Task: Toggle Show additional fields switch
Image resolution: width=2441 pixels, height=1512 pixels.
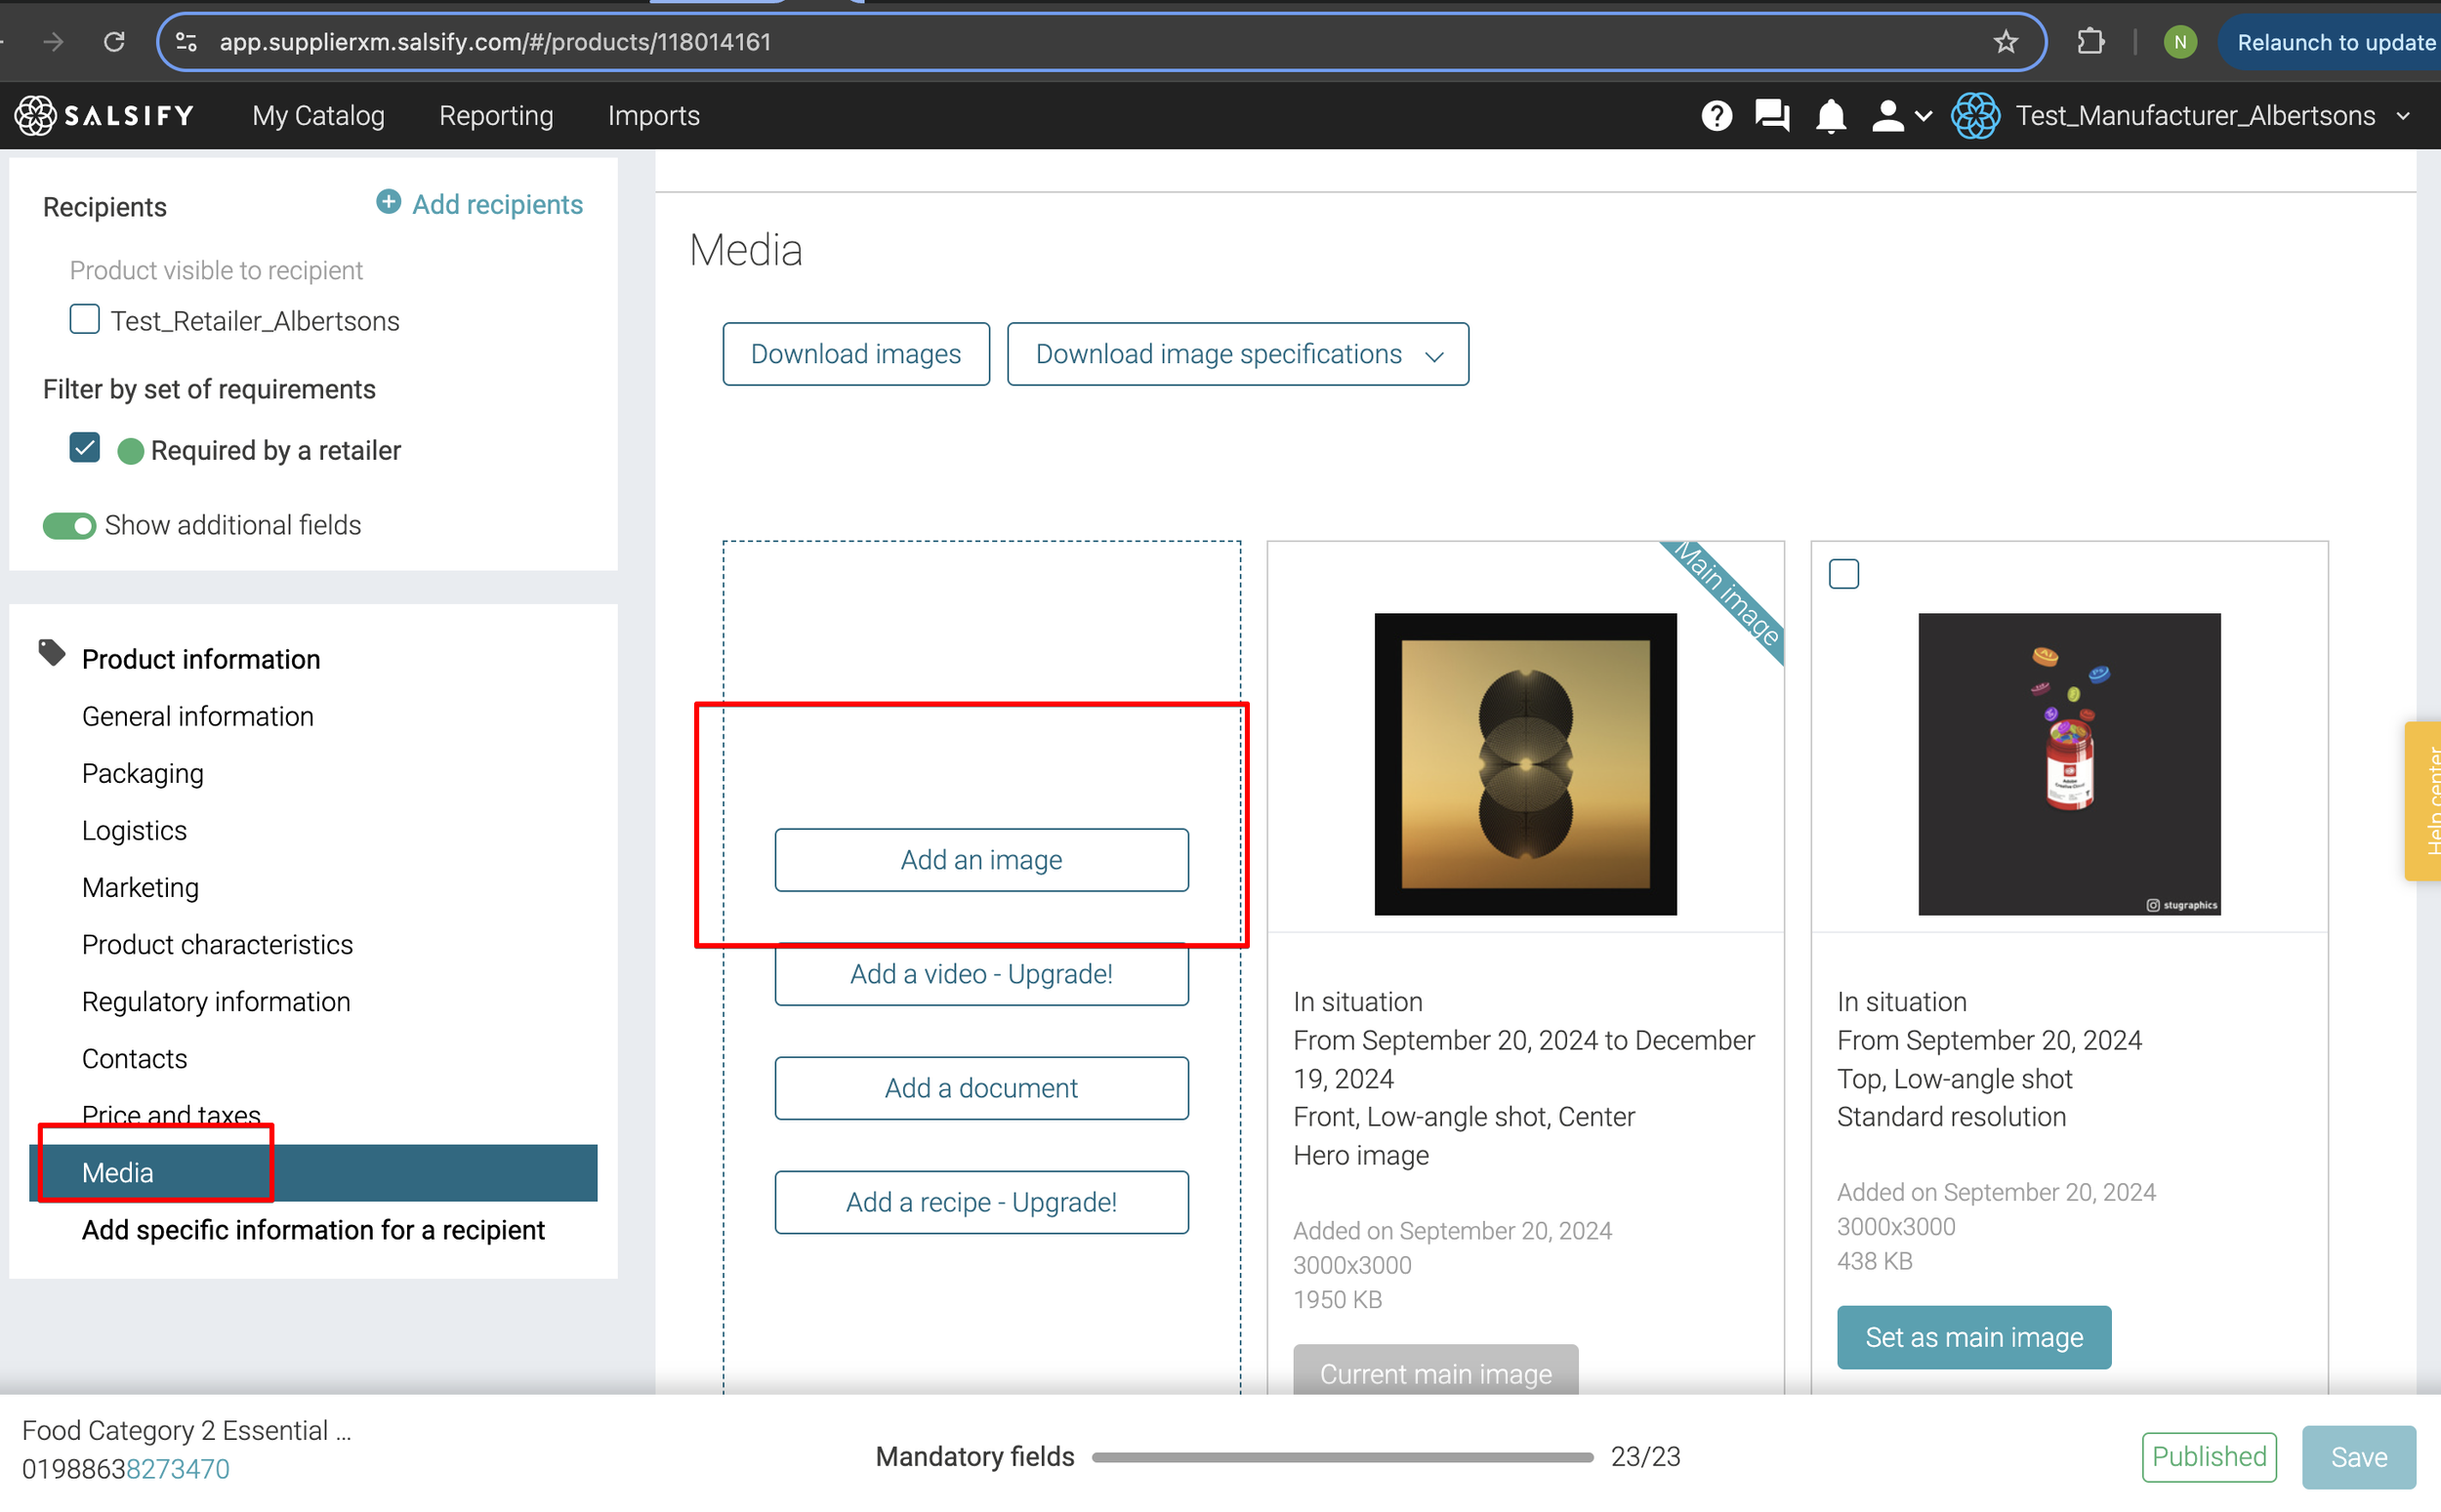Action: pyautogui.click(x=69, y=525)
